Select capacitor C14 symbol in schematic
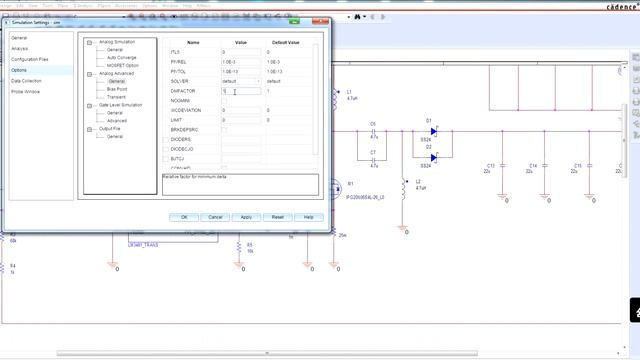The width and height of the screenshot is (640, 360). coord(545,166)
